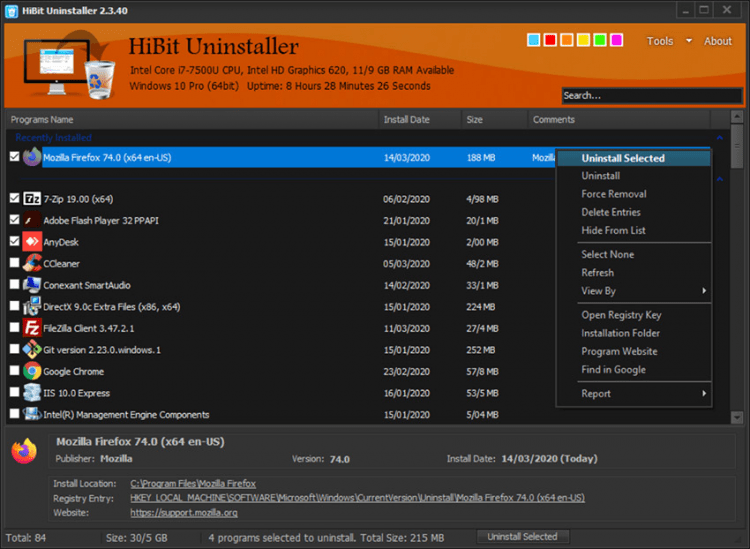Click the HiBit Uninstaller title bar icon

point(11,11)
